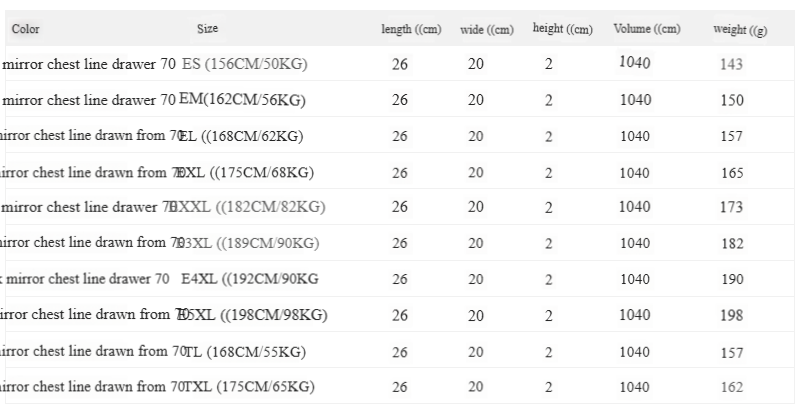Click the weight value 198
This screenshot has width=798, height=408.
coord(731,315)
